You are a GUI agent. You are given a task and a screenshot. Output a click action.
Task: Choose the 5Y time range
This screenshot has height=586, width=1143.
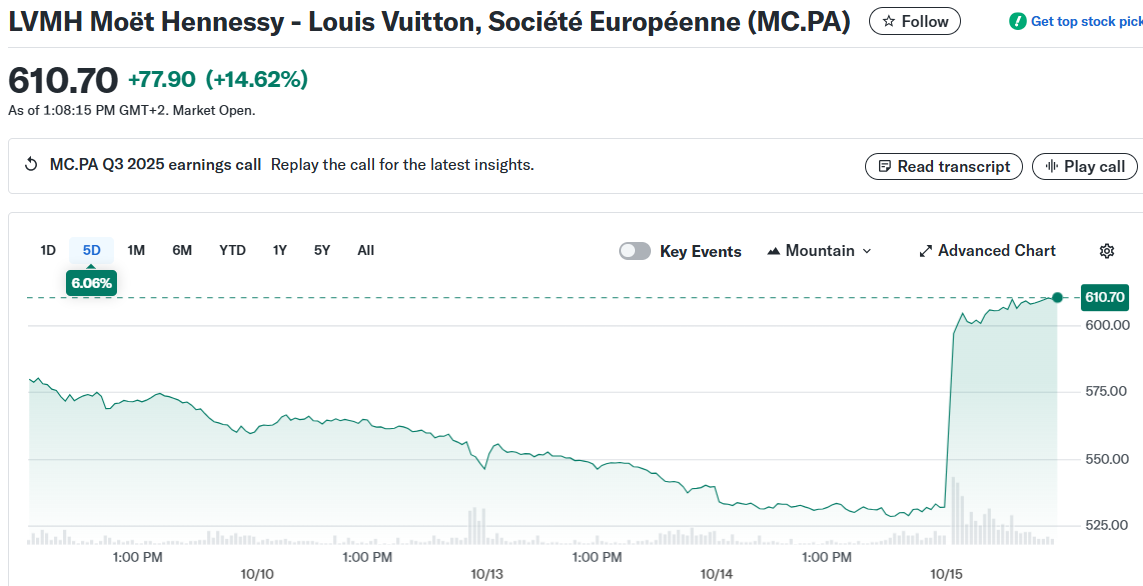(x=322, y=250)
